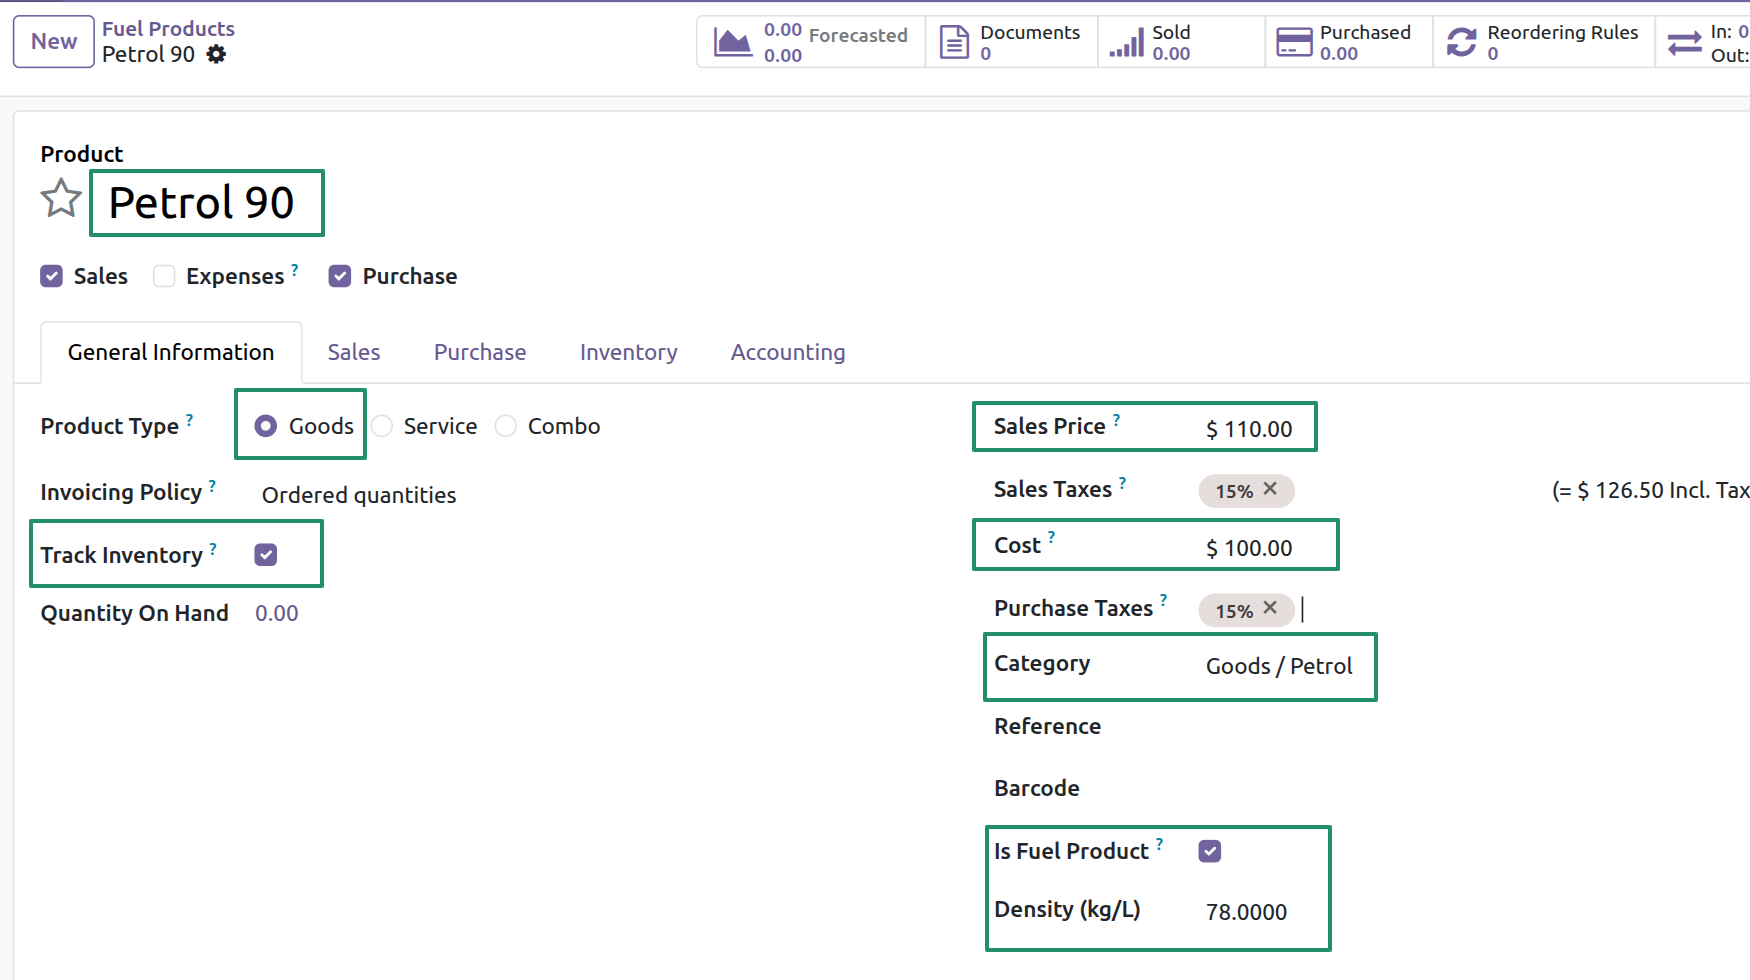This screenshot has width=1750, height=980.
Task: Click the help mark next to Purchase Taxes
Action: pos(1163,600)
